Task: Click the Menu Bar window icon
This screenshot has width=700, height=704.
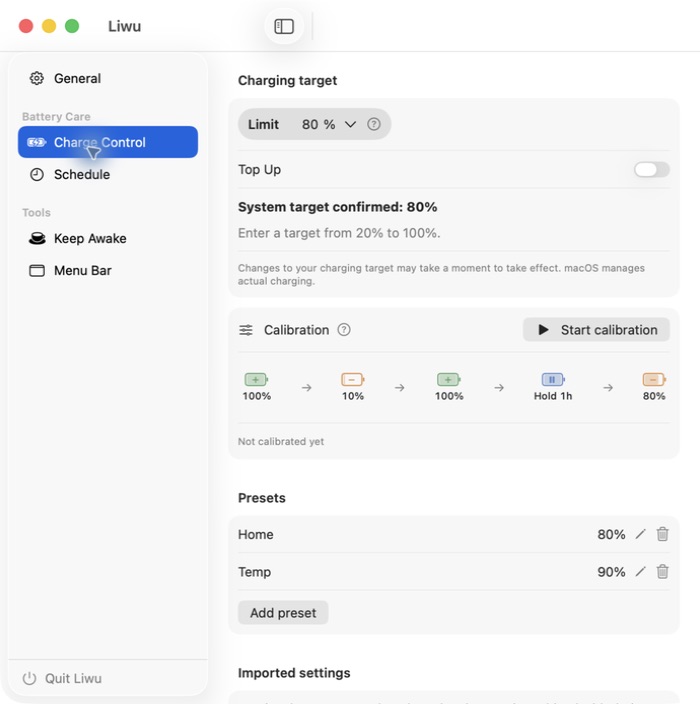Action: 37,270
